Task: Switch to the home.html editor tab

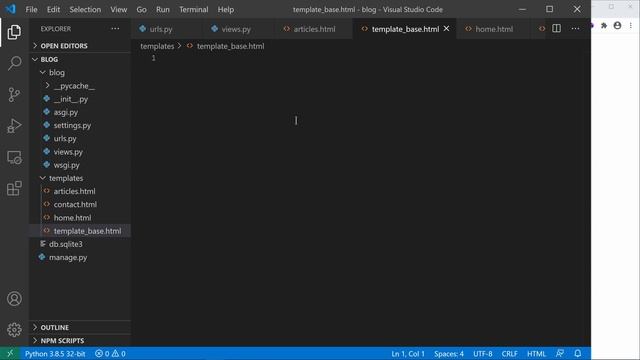Action: pyautogui.click(x=493, y=29)
